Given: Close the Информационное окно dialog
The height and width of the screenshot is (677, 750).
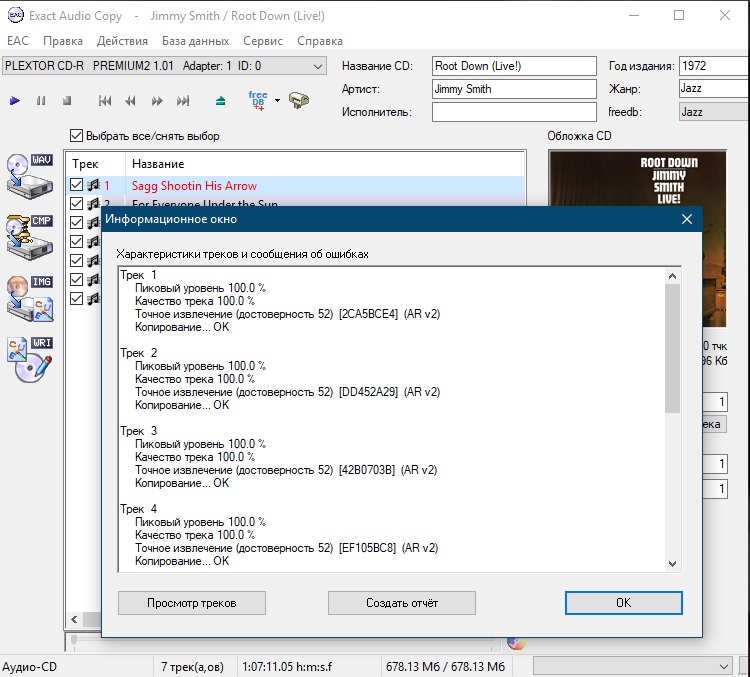Looking at the screenshot, I should point(687,219).
